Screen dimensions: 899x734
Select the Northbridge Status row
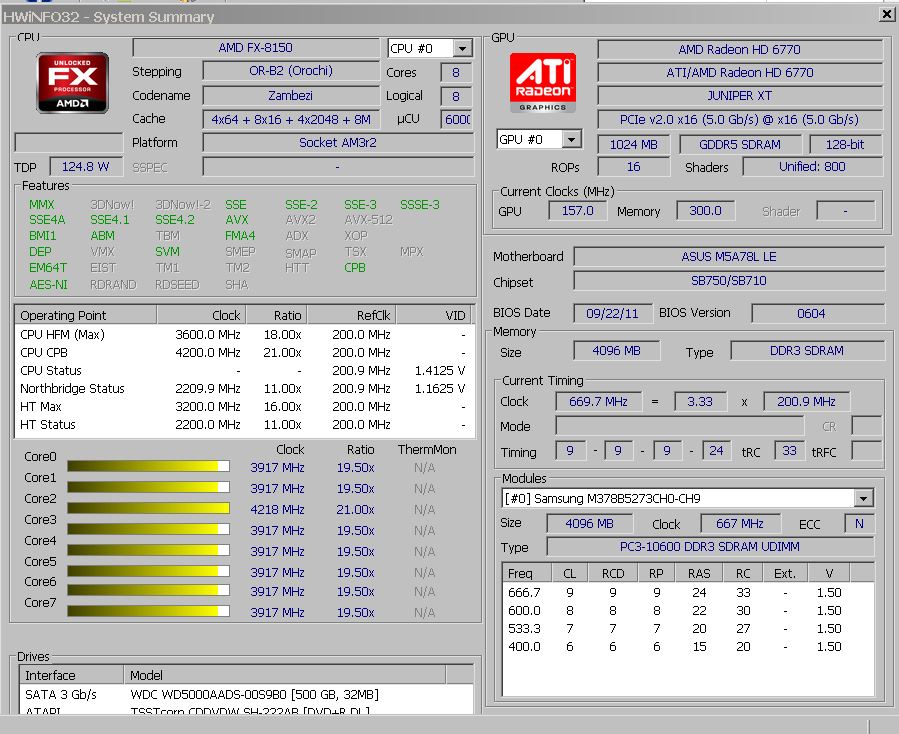pyautogui.click(x=244, y=388)
